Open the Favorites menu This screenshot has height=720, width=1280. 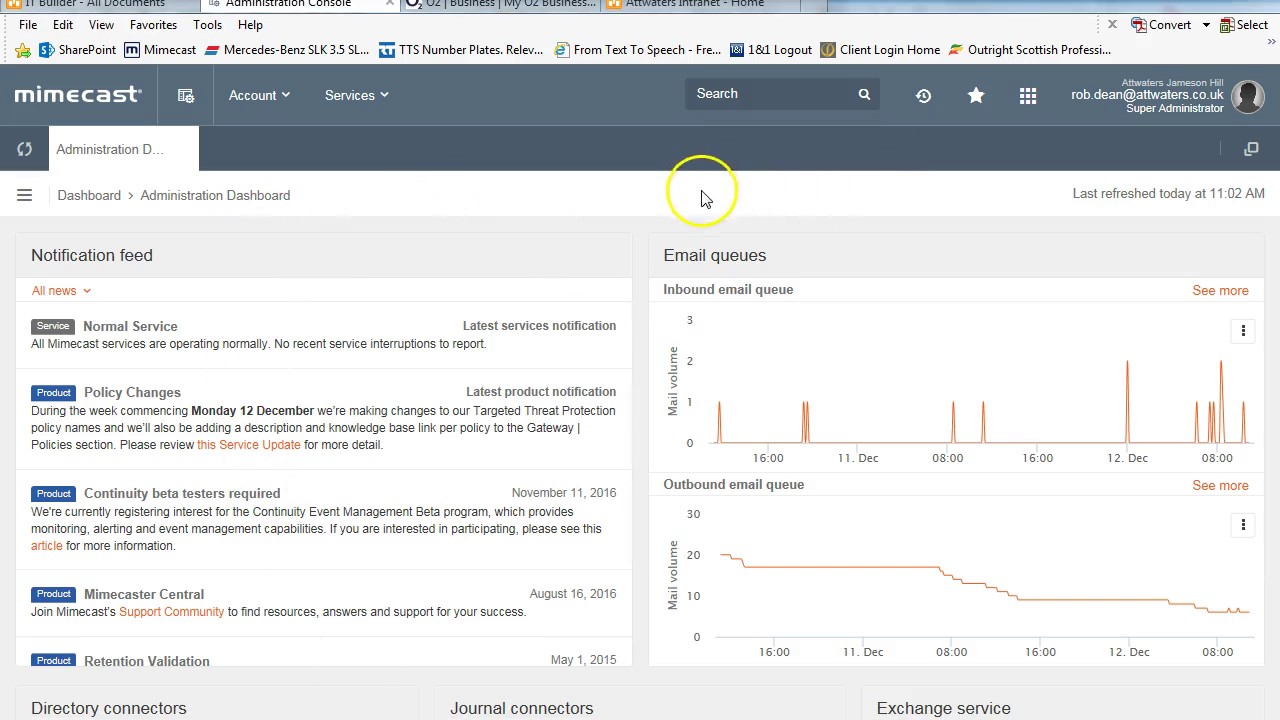(153, 25)
